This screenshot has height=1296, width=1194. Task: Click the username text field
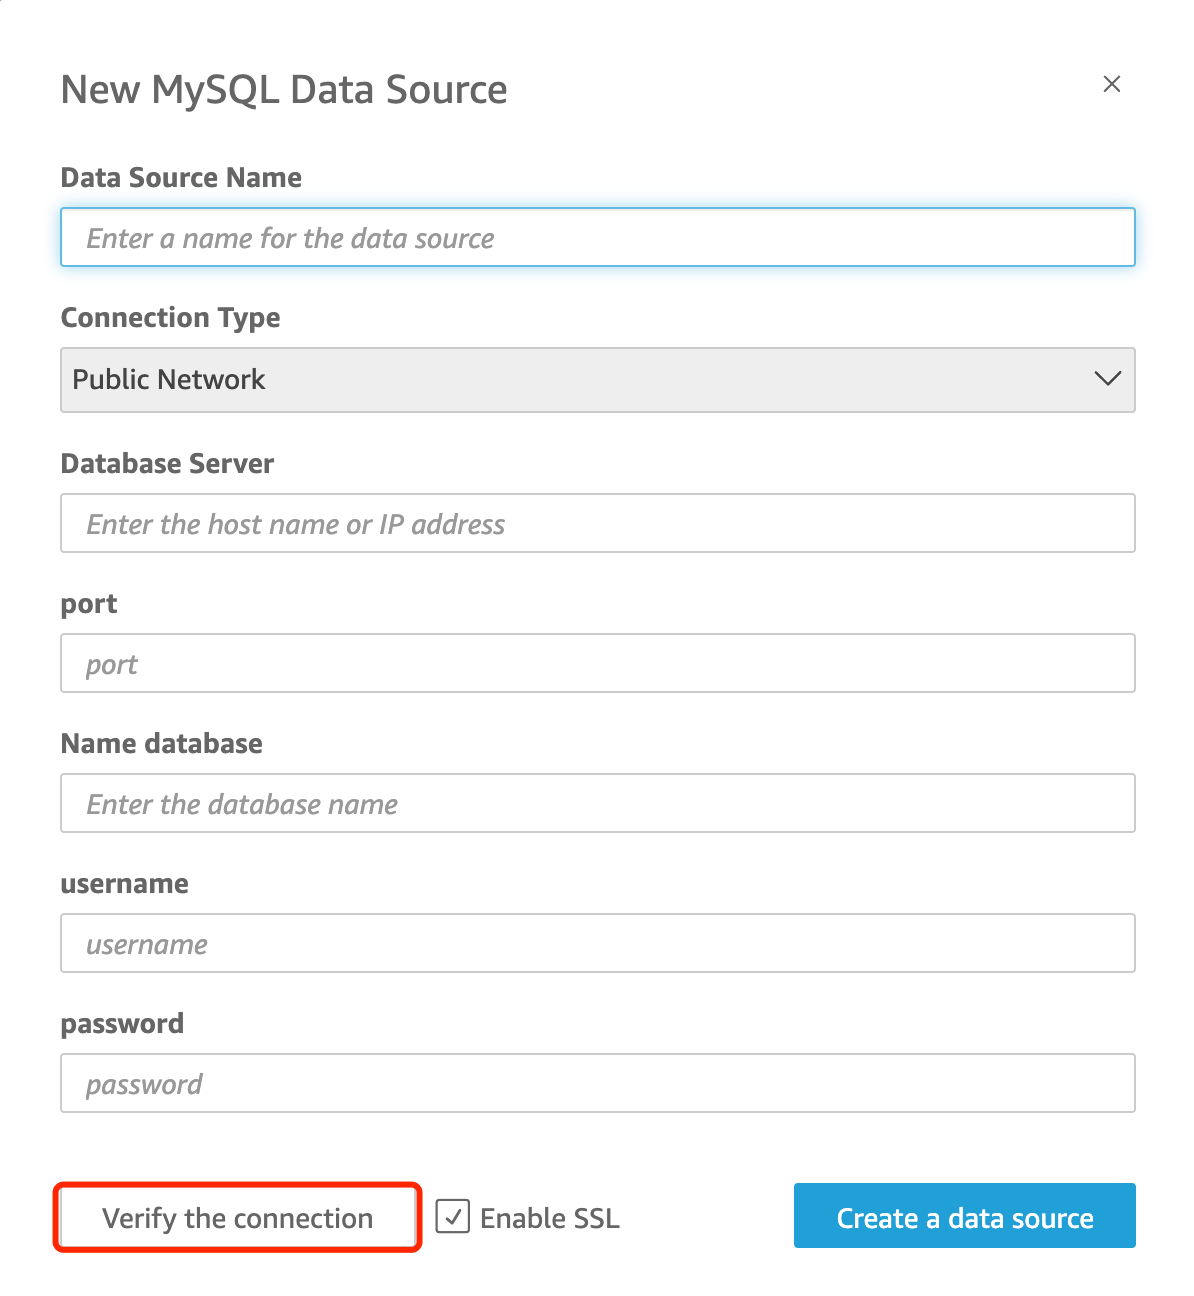597,943
